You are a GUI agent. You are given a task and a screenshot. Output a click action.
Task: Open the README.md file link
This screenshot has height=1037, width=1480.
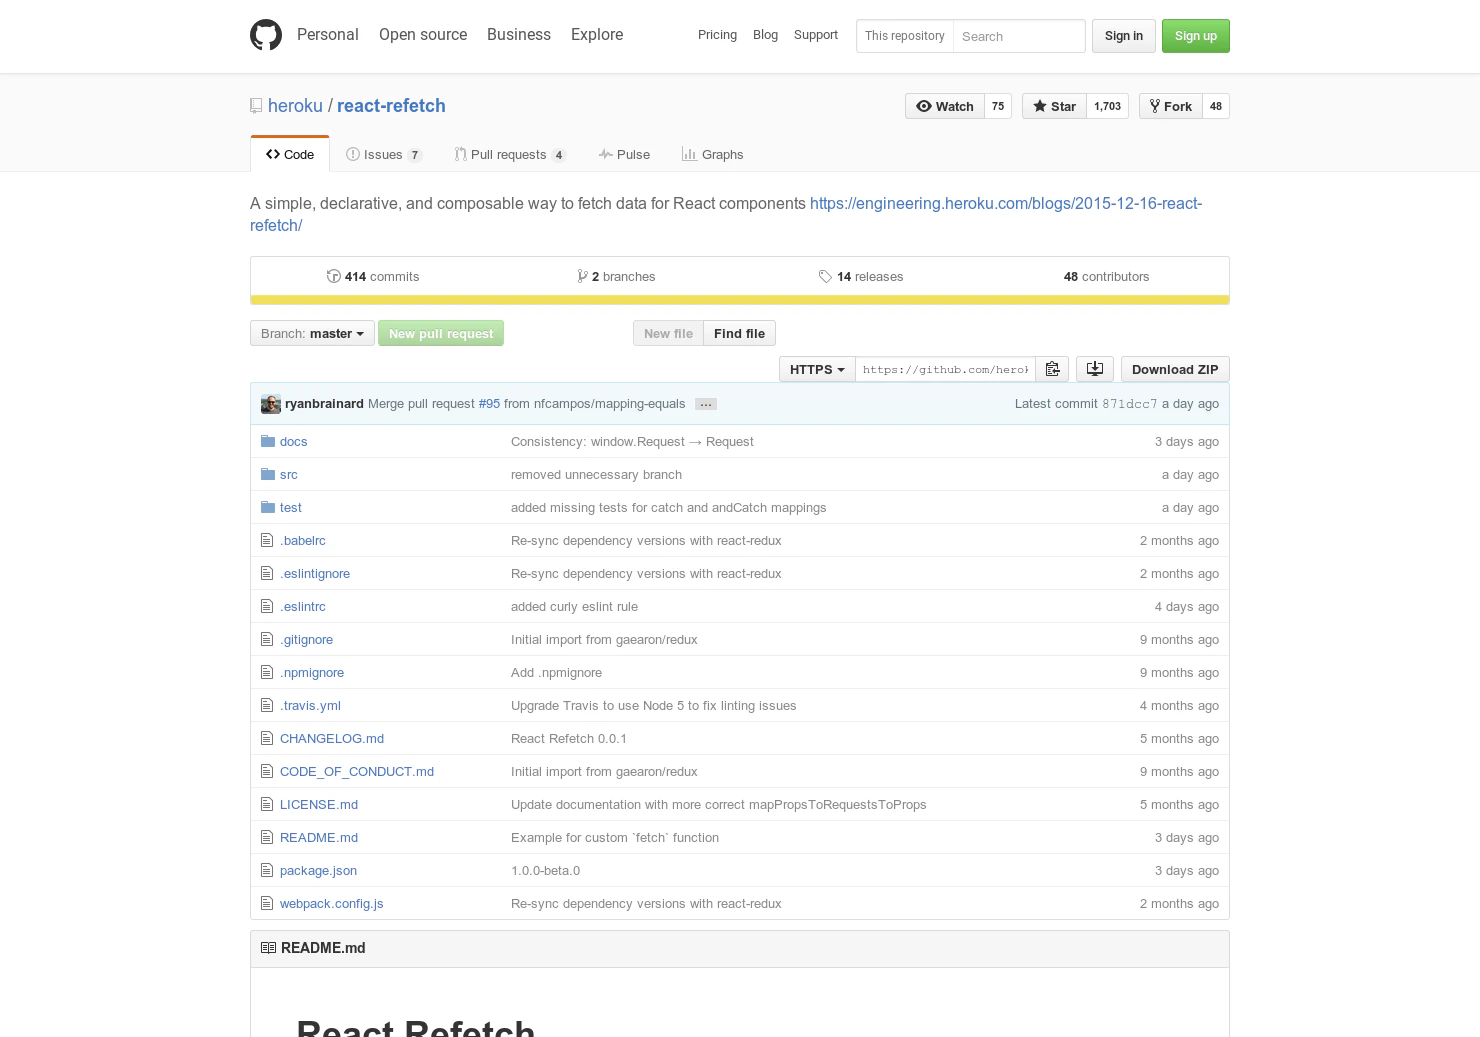pyautogui.click(x=318, y=837)
